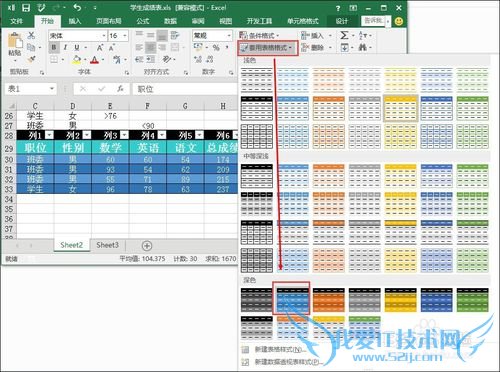Toggle align right
The width and height of the screenshot is (500, 372).
(162, 48)
